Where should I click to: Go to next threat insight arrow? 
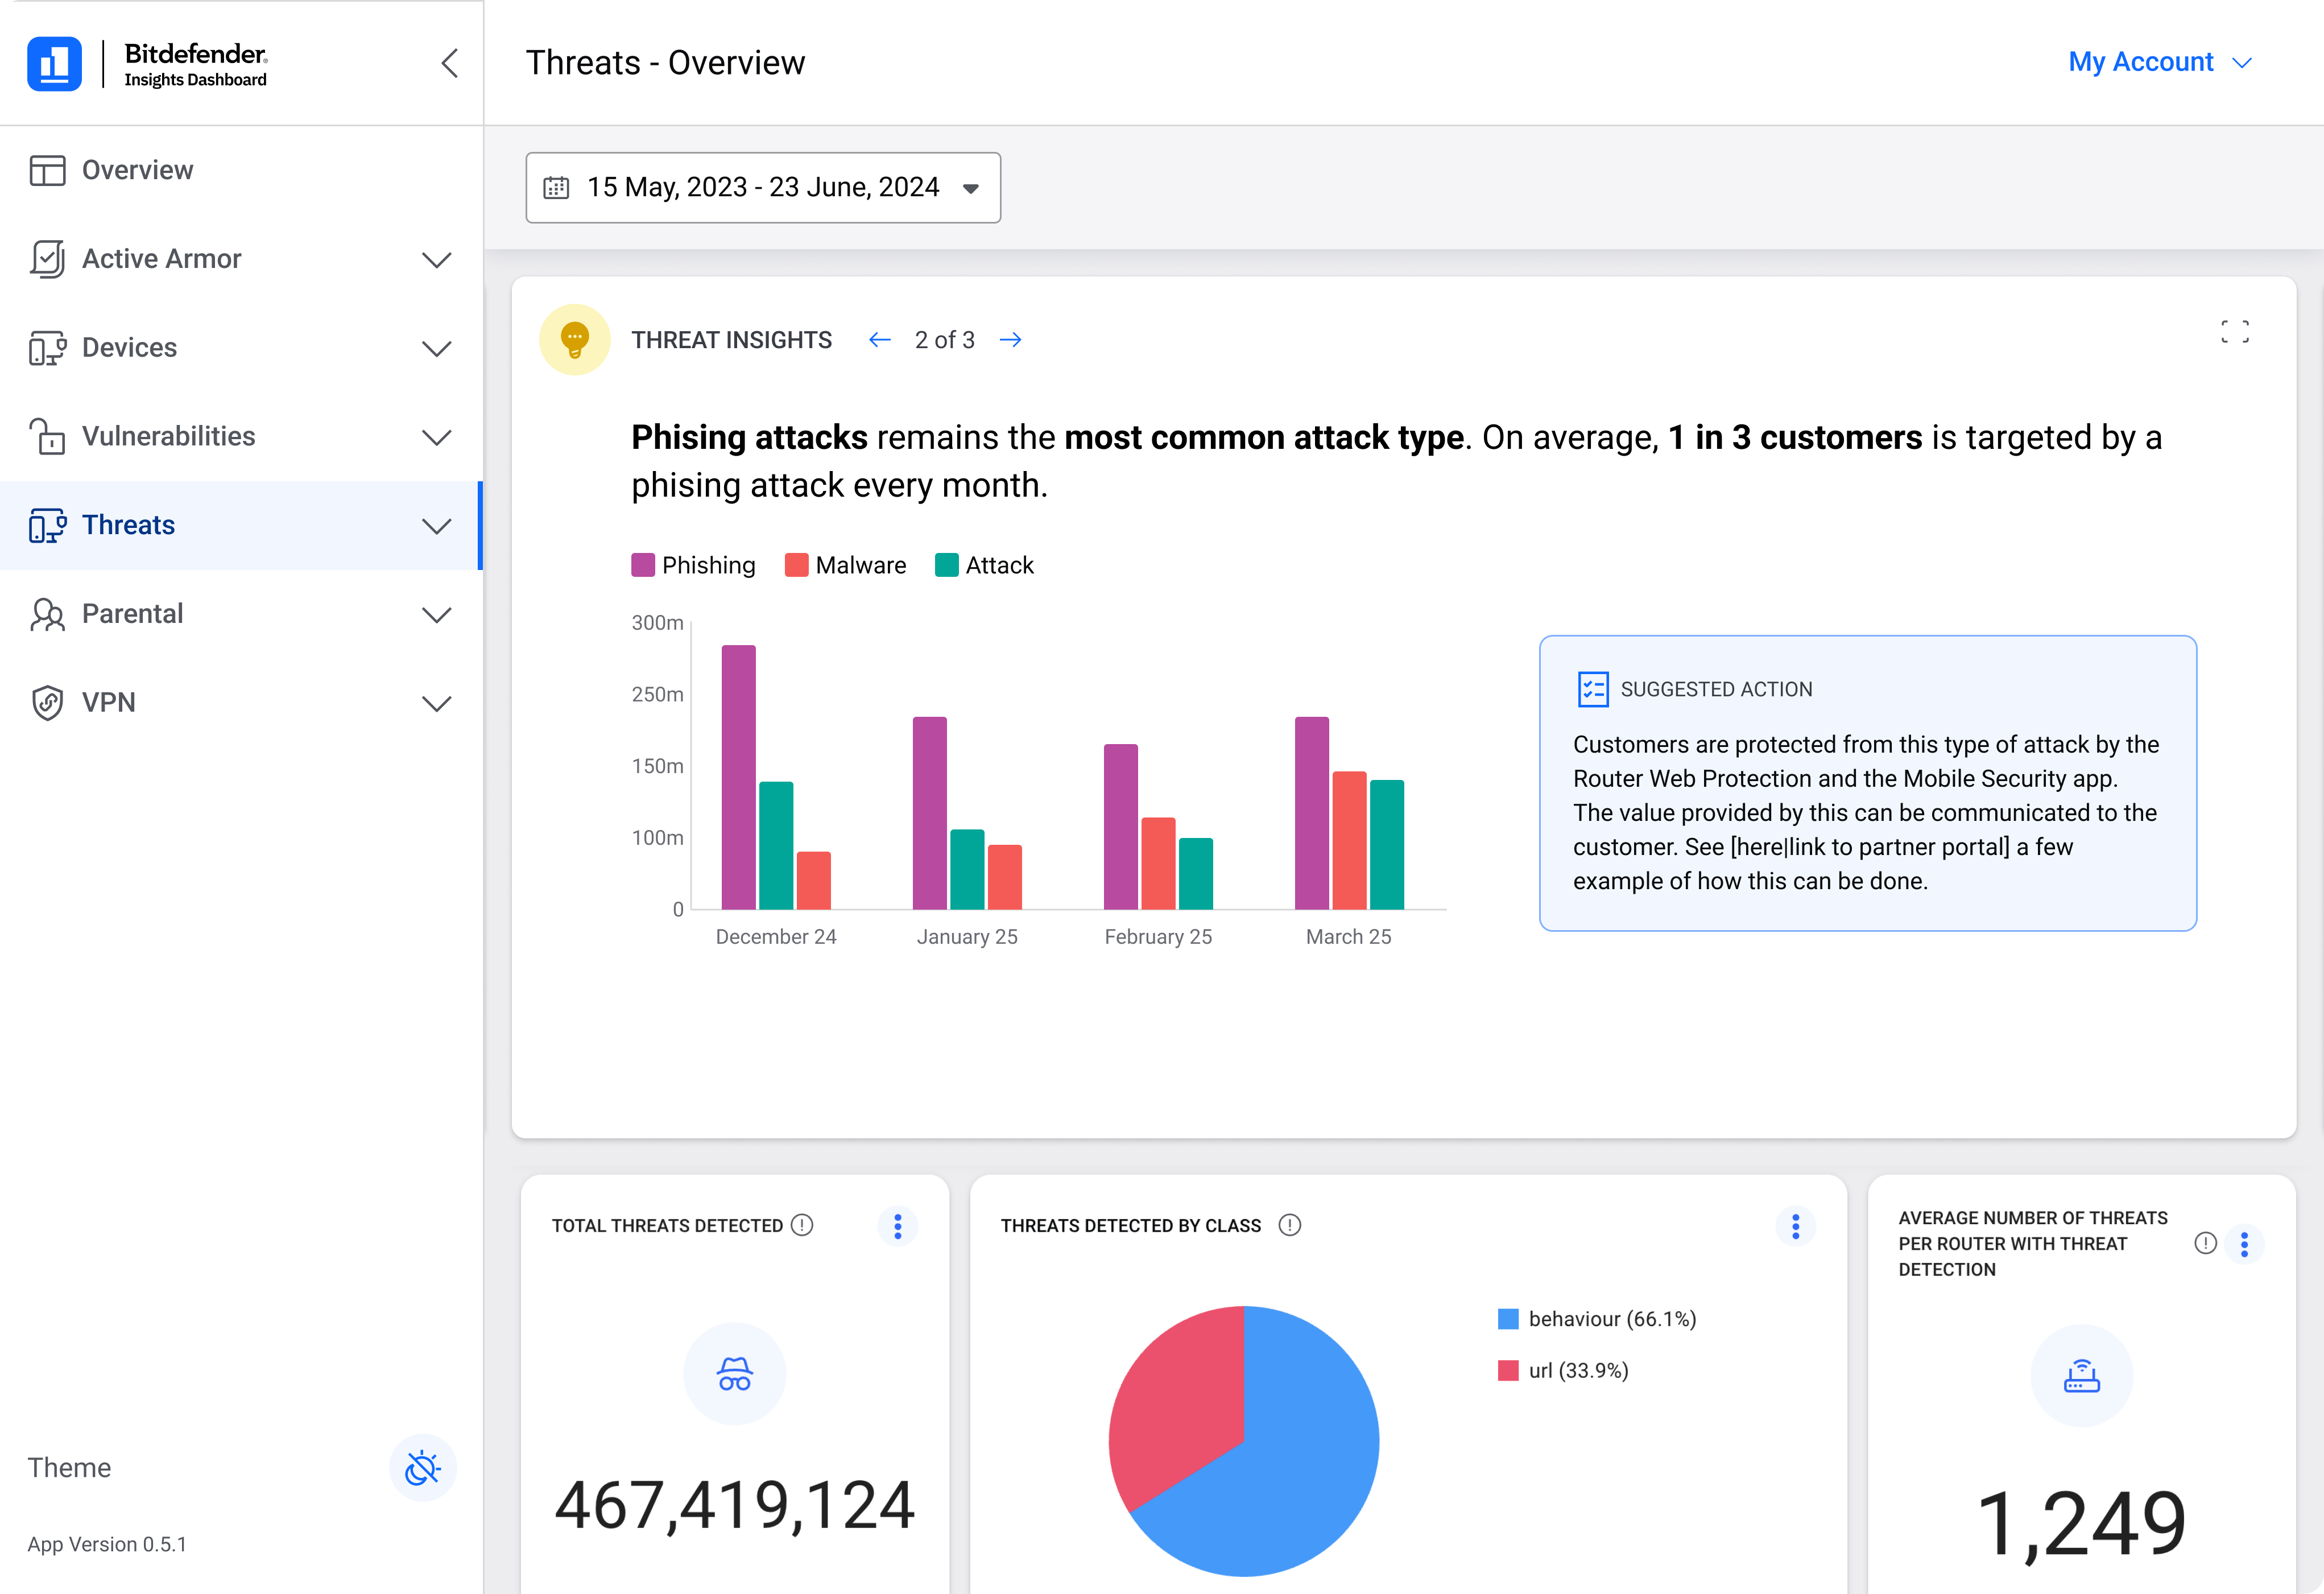point(1011,340)
